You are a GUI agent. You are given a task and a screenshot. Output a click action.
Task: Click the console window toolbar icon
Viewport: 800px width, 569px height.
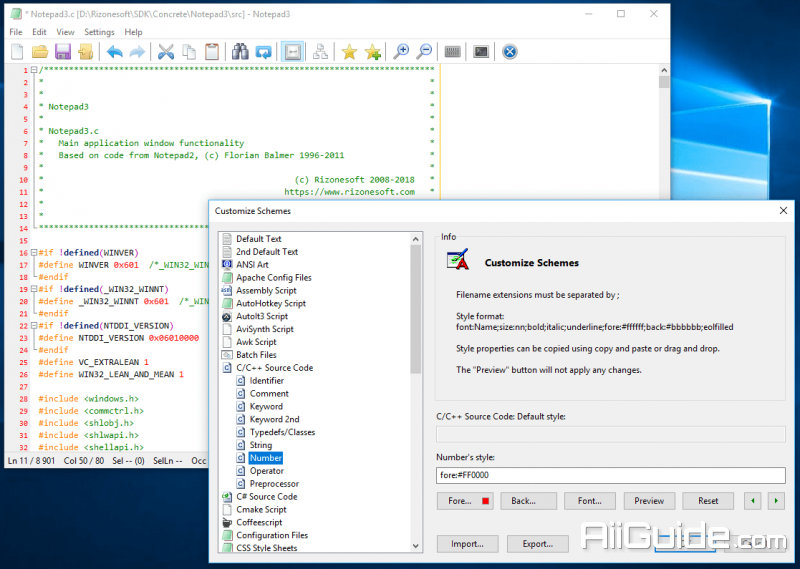481,52
